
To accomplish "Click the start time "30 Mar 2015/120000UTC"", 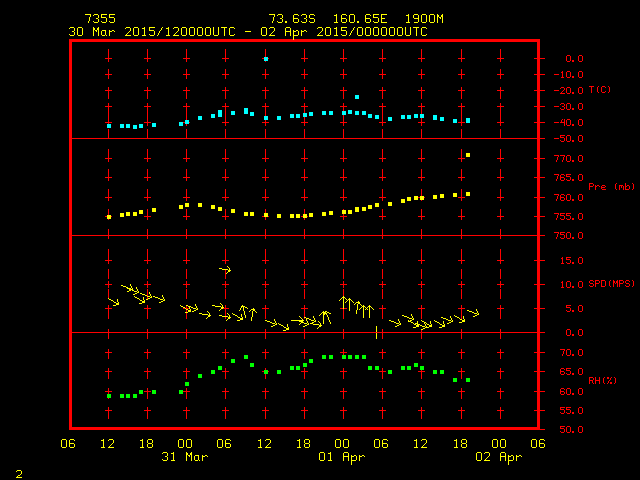I will click(x=152, y=32).
